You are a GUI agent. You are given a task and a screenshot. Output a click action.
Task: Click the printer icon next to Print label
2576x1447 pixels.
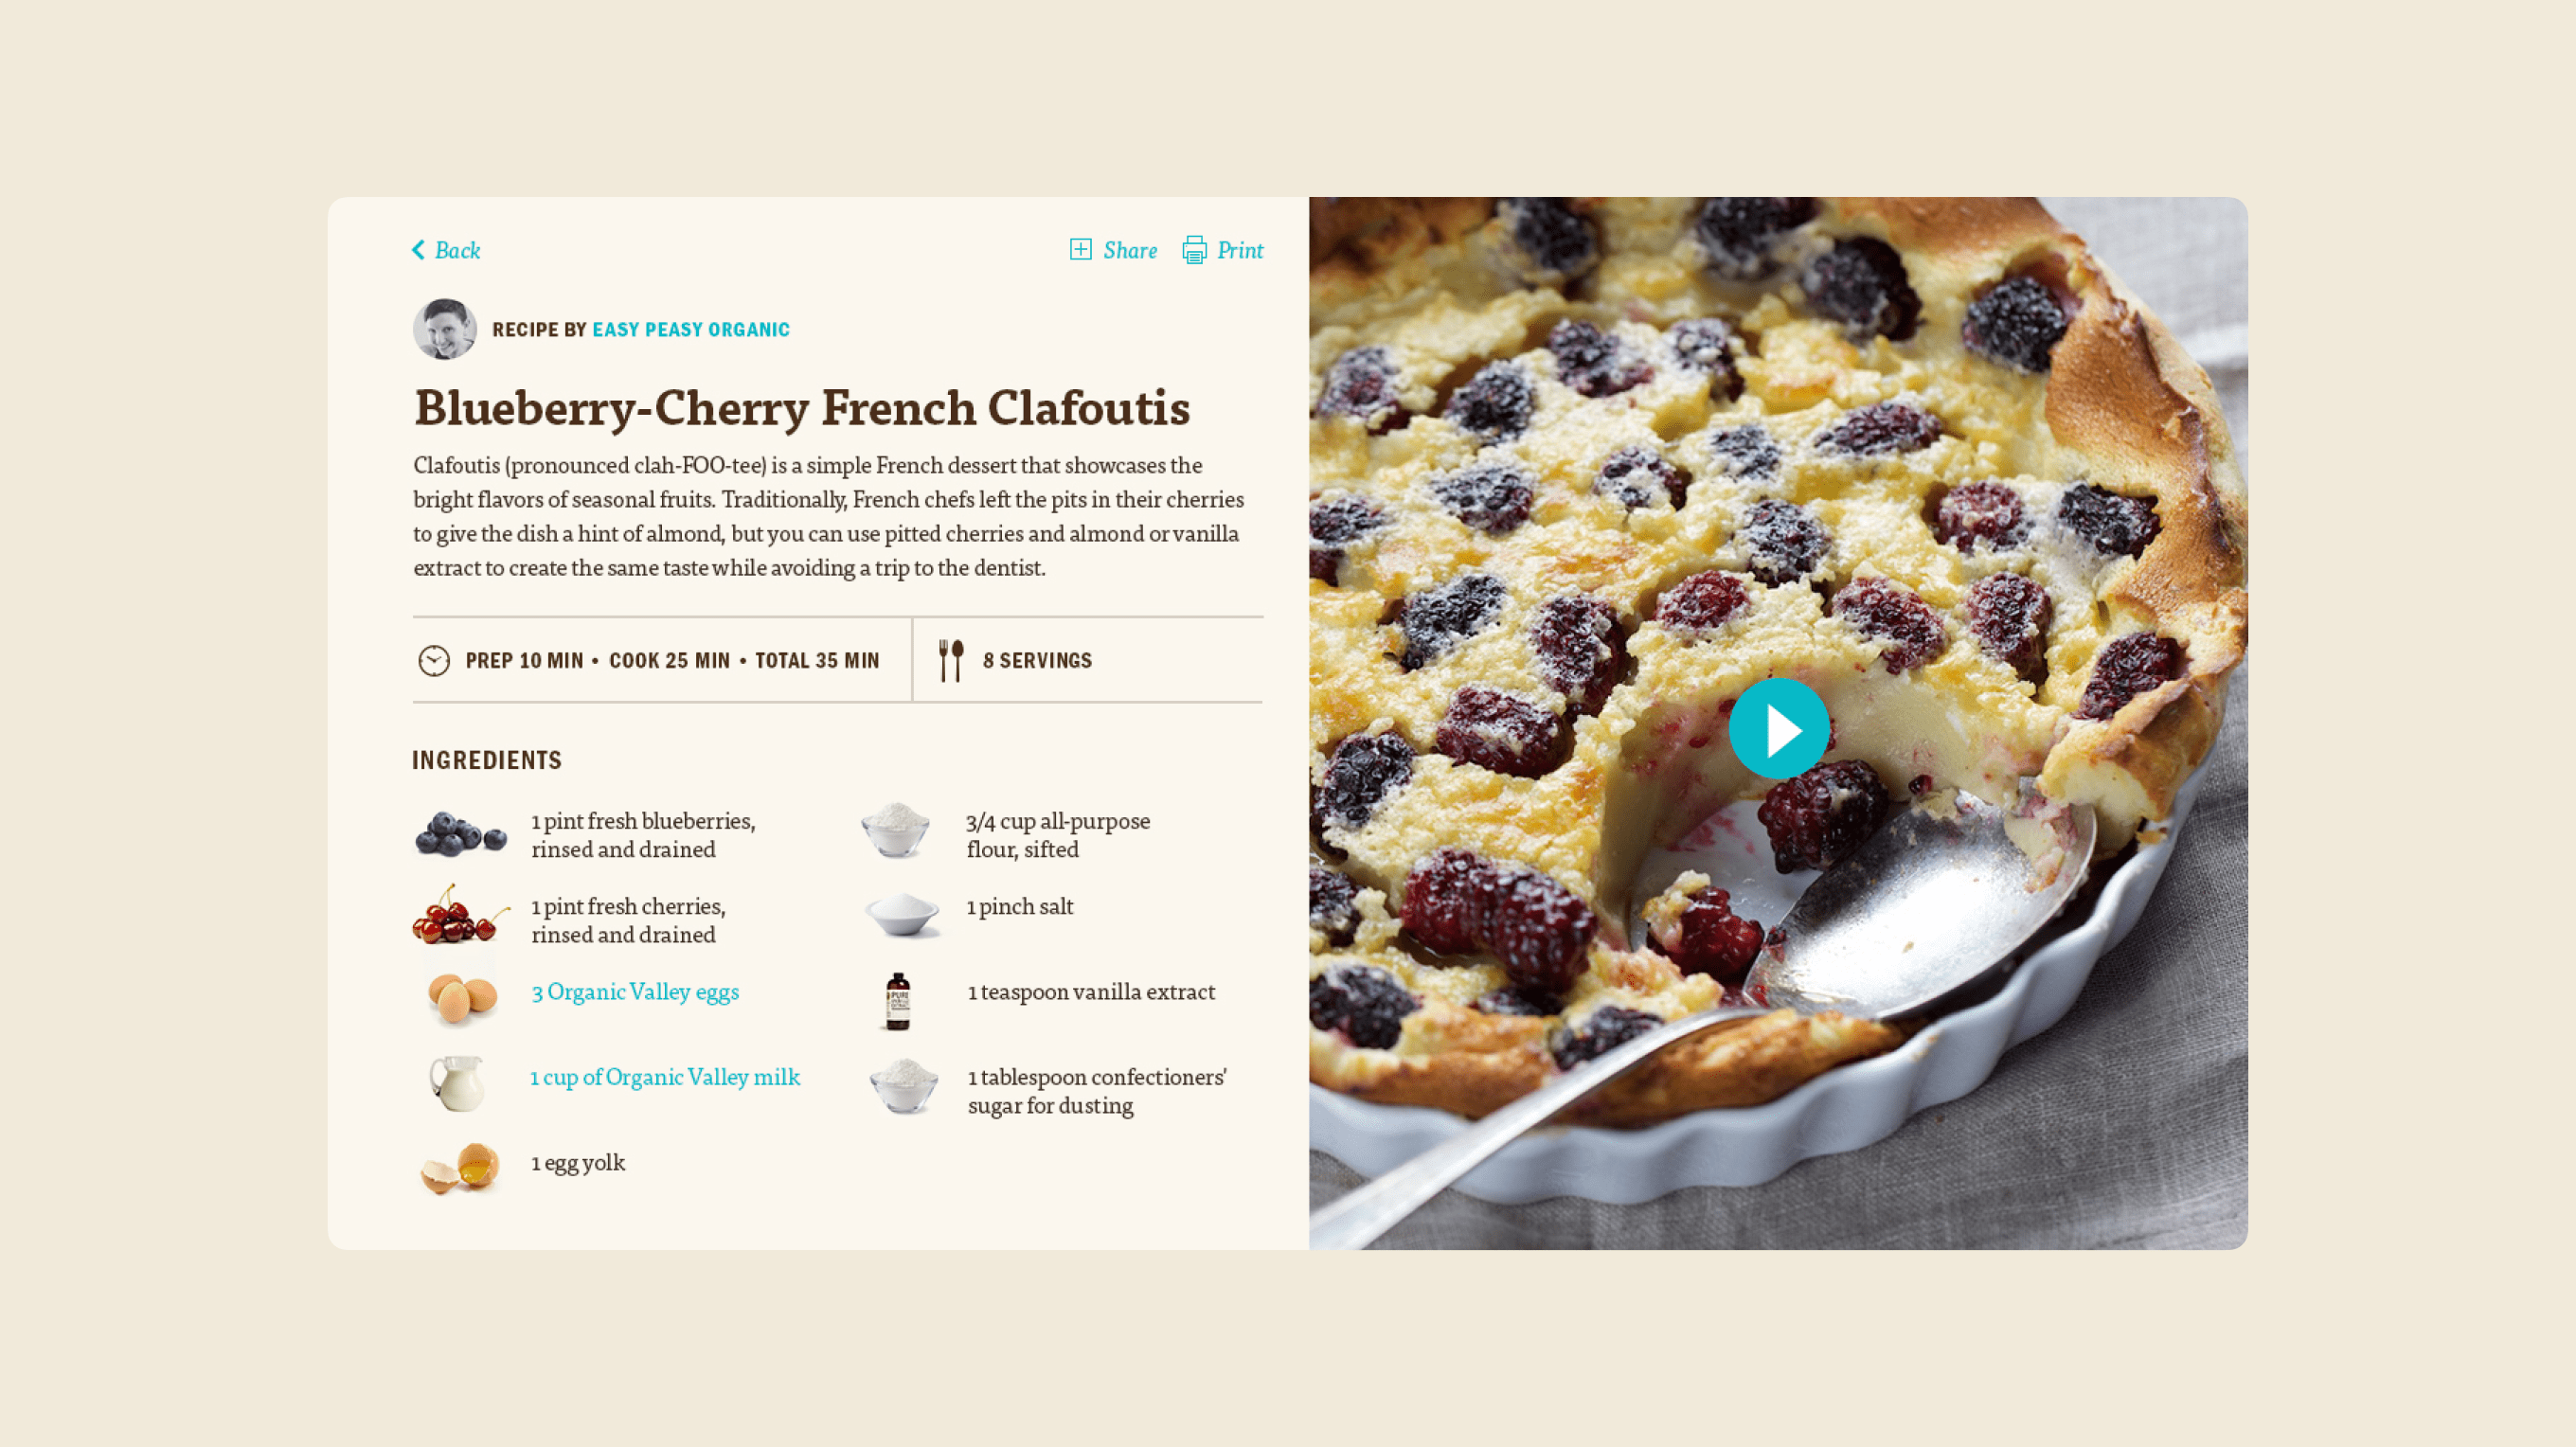[1194, 248]
